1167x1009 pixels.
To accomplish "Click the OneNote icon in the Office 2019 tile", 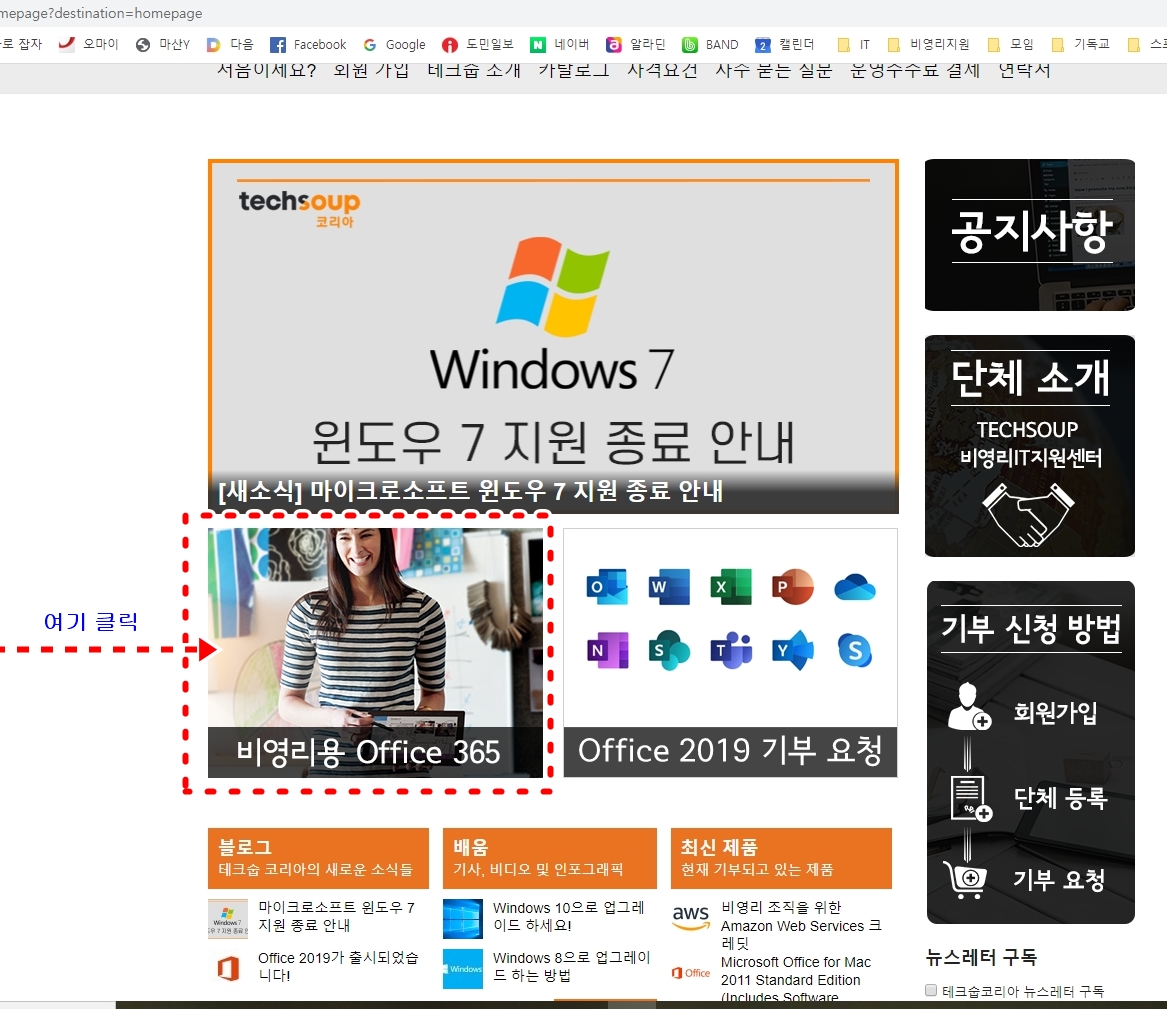I will [x=607, y=650].
